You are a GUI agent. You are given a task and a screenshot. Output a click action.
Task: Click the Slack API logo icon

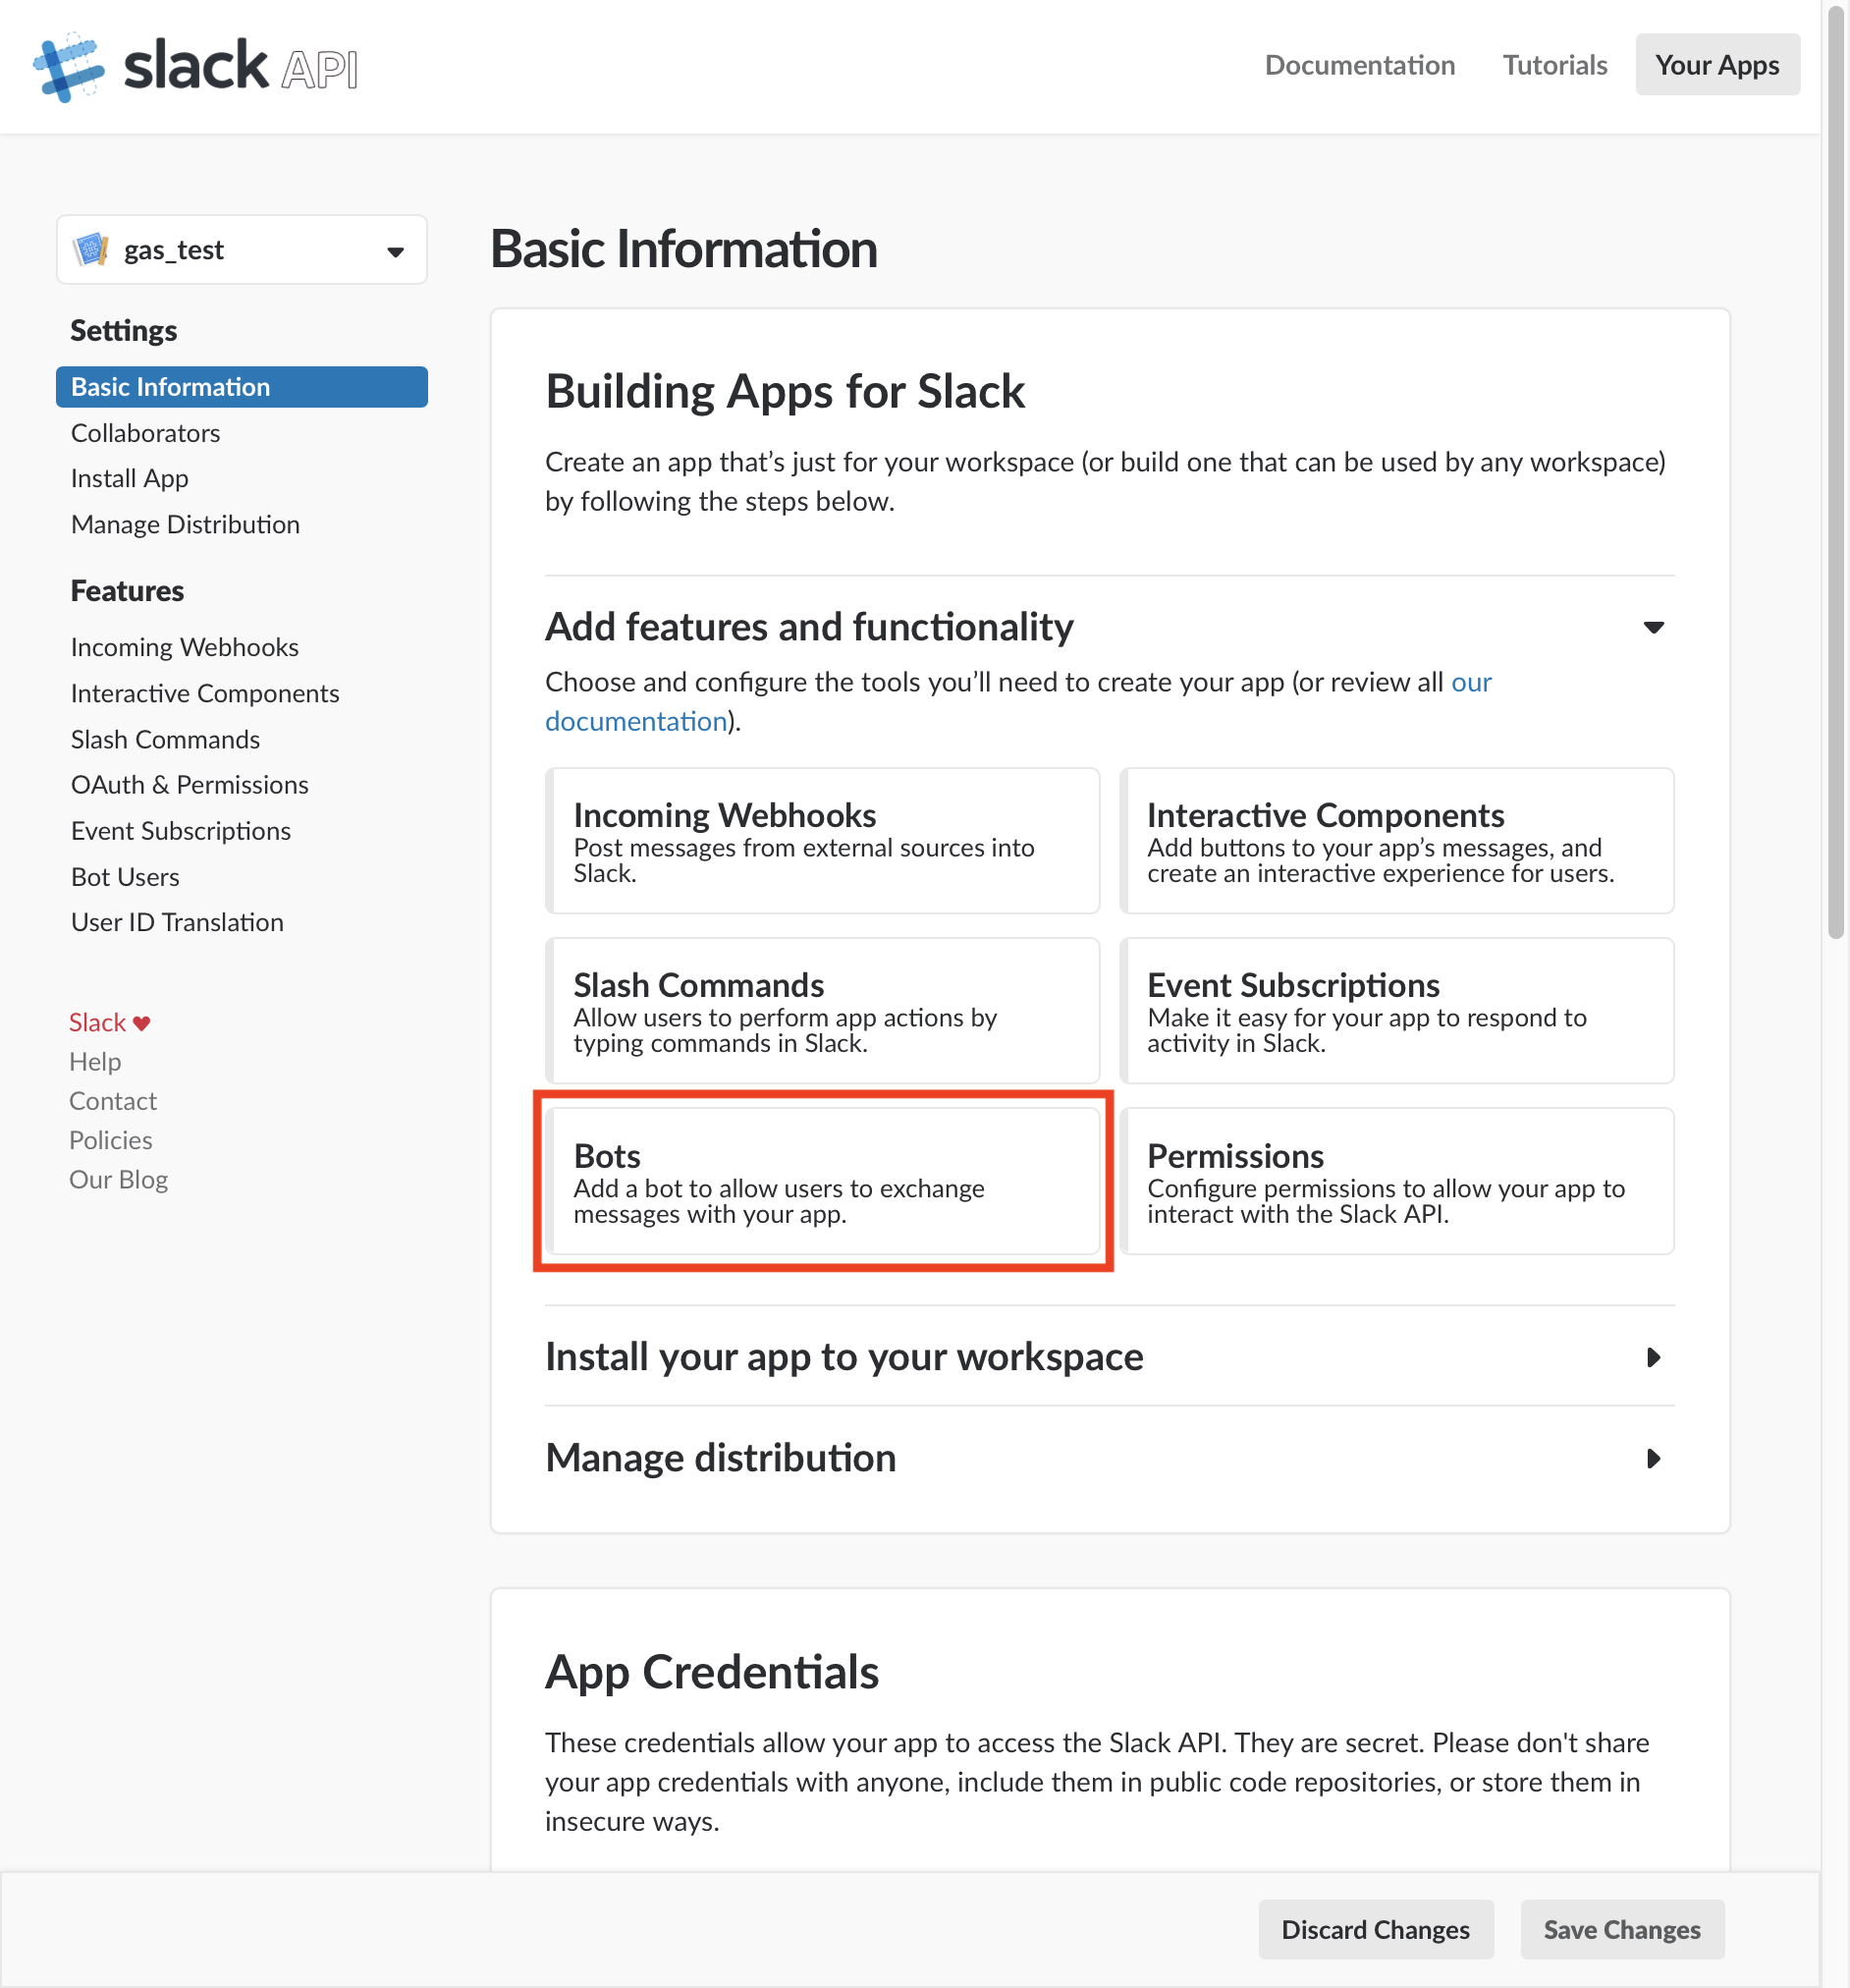coord(69,66)
